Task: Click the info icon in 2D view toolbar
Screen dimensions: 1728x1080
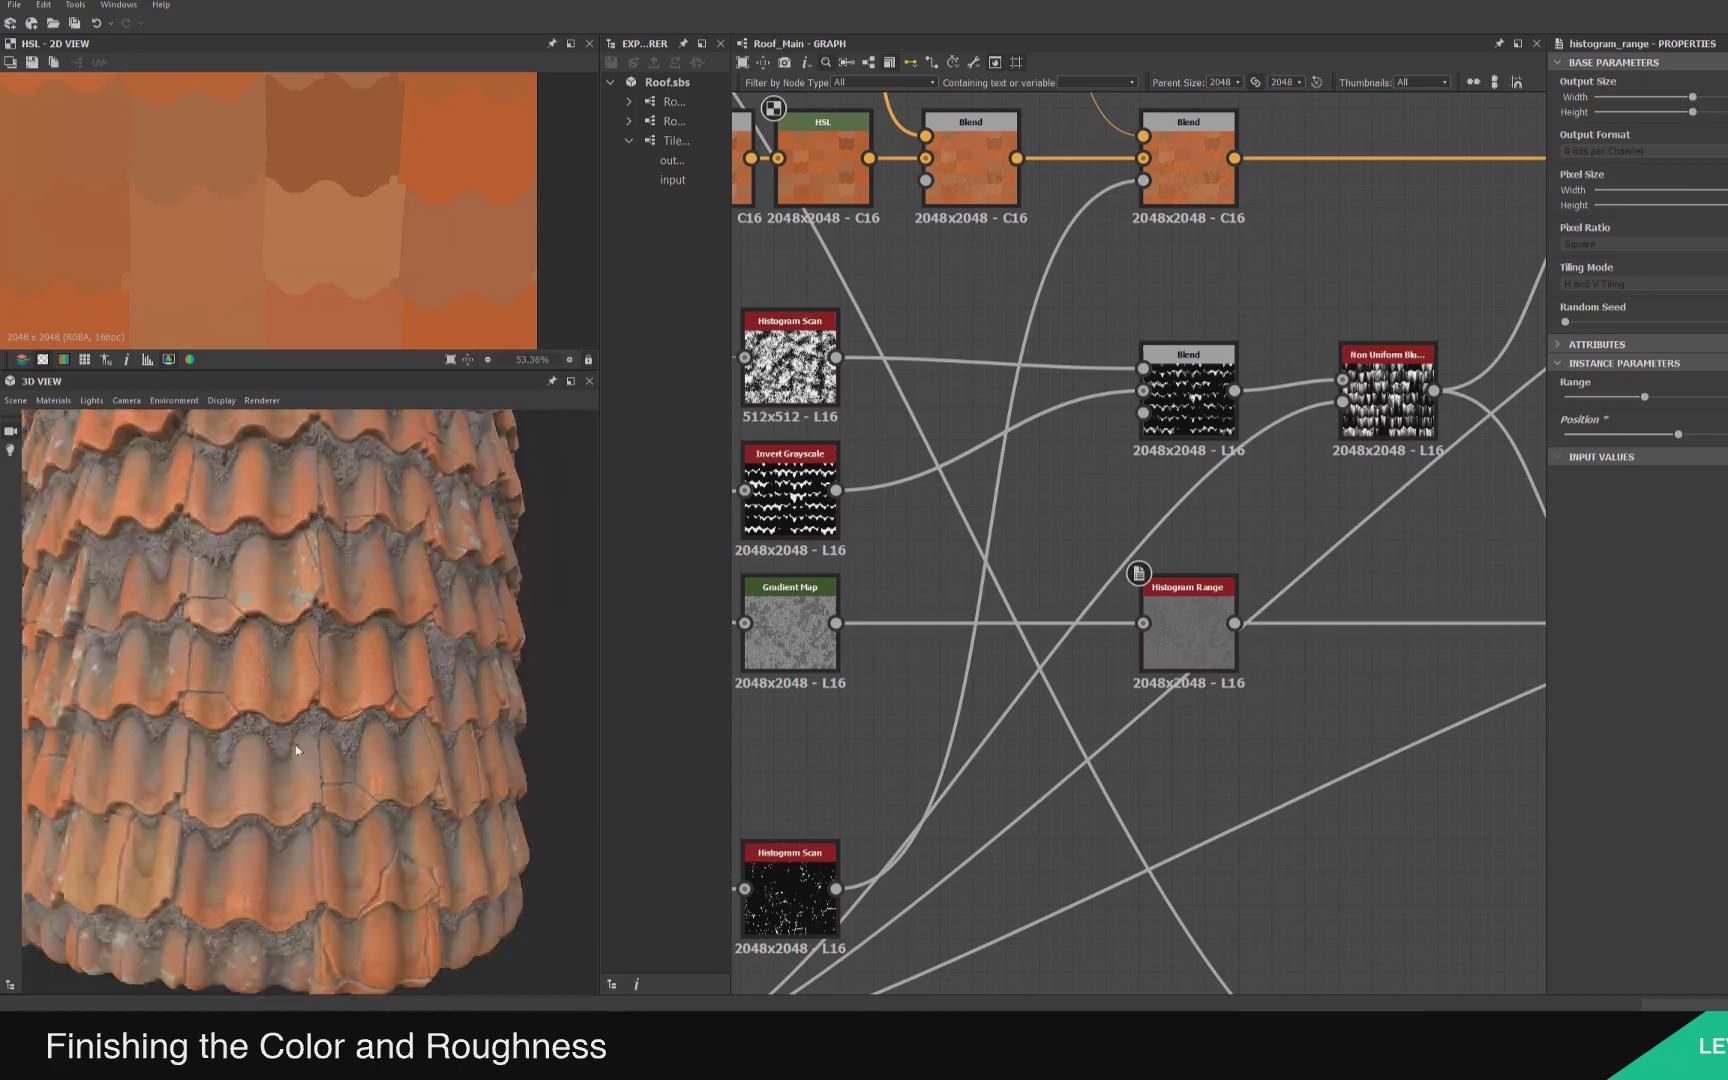Action: click(126, 359)
